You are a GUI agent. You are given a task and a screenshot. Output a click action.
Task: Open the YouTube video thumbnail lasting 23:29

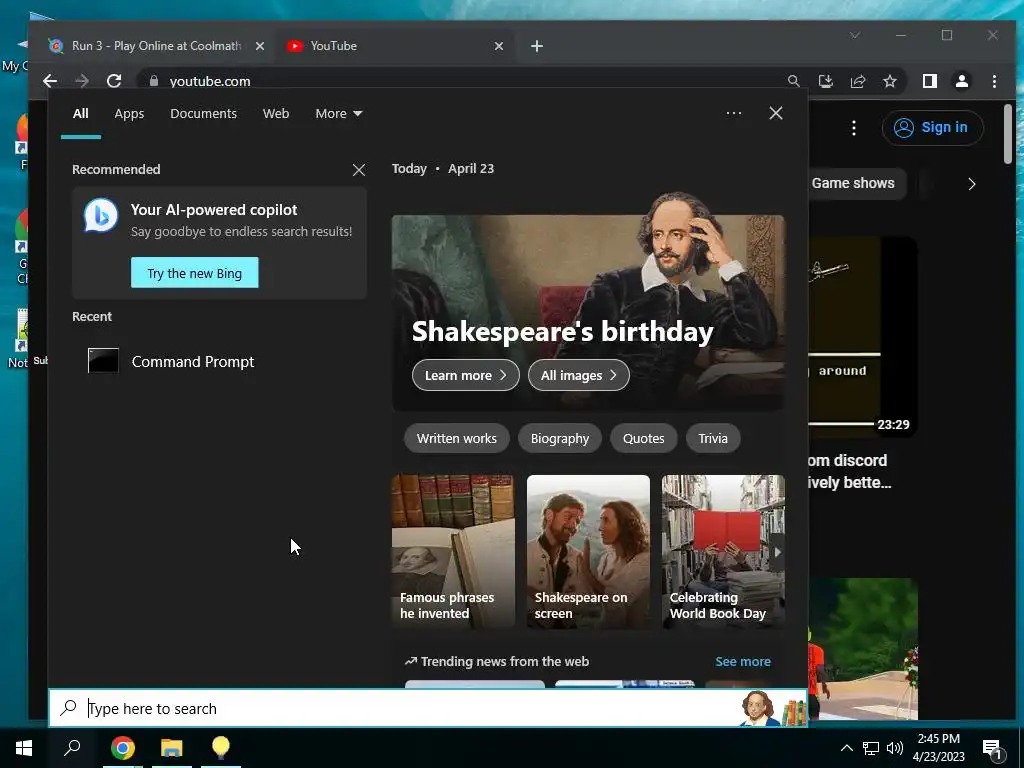[863, 337]
